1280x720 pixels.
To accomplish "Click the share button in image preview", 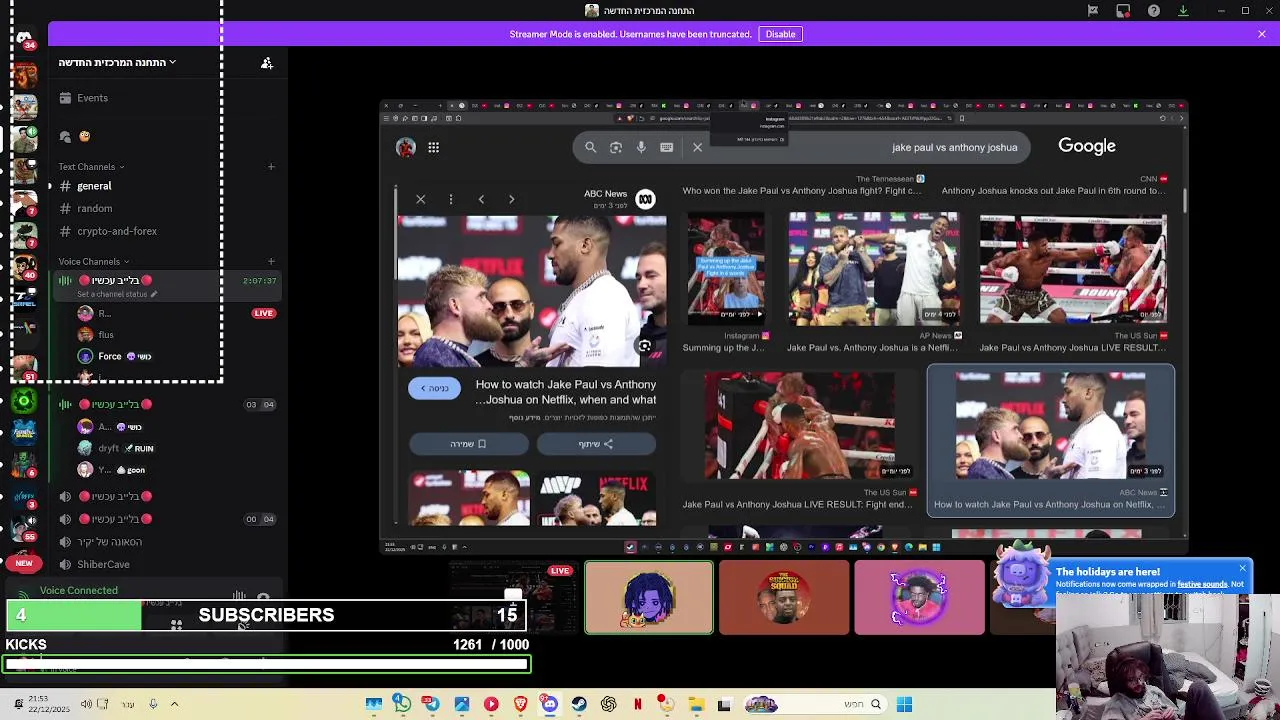I will point(596,444).
